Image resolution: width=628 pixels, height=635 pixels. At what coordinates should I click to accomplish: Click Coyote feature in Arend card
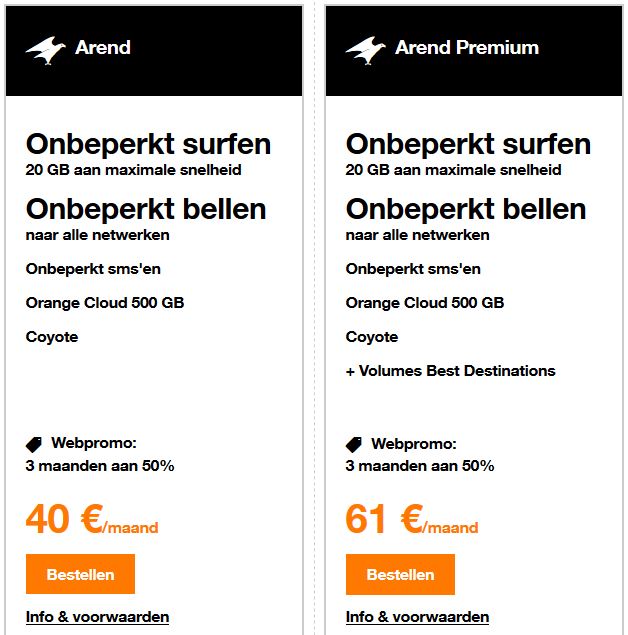(x=52, y=337)
